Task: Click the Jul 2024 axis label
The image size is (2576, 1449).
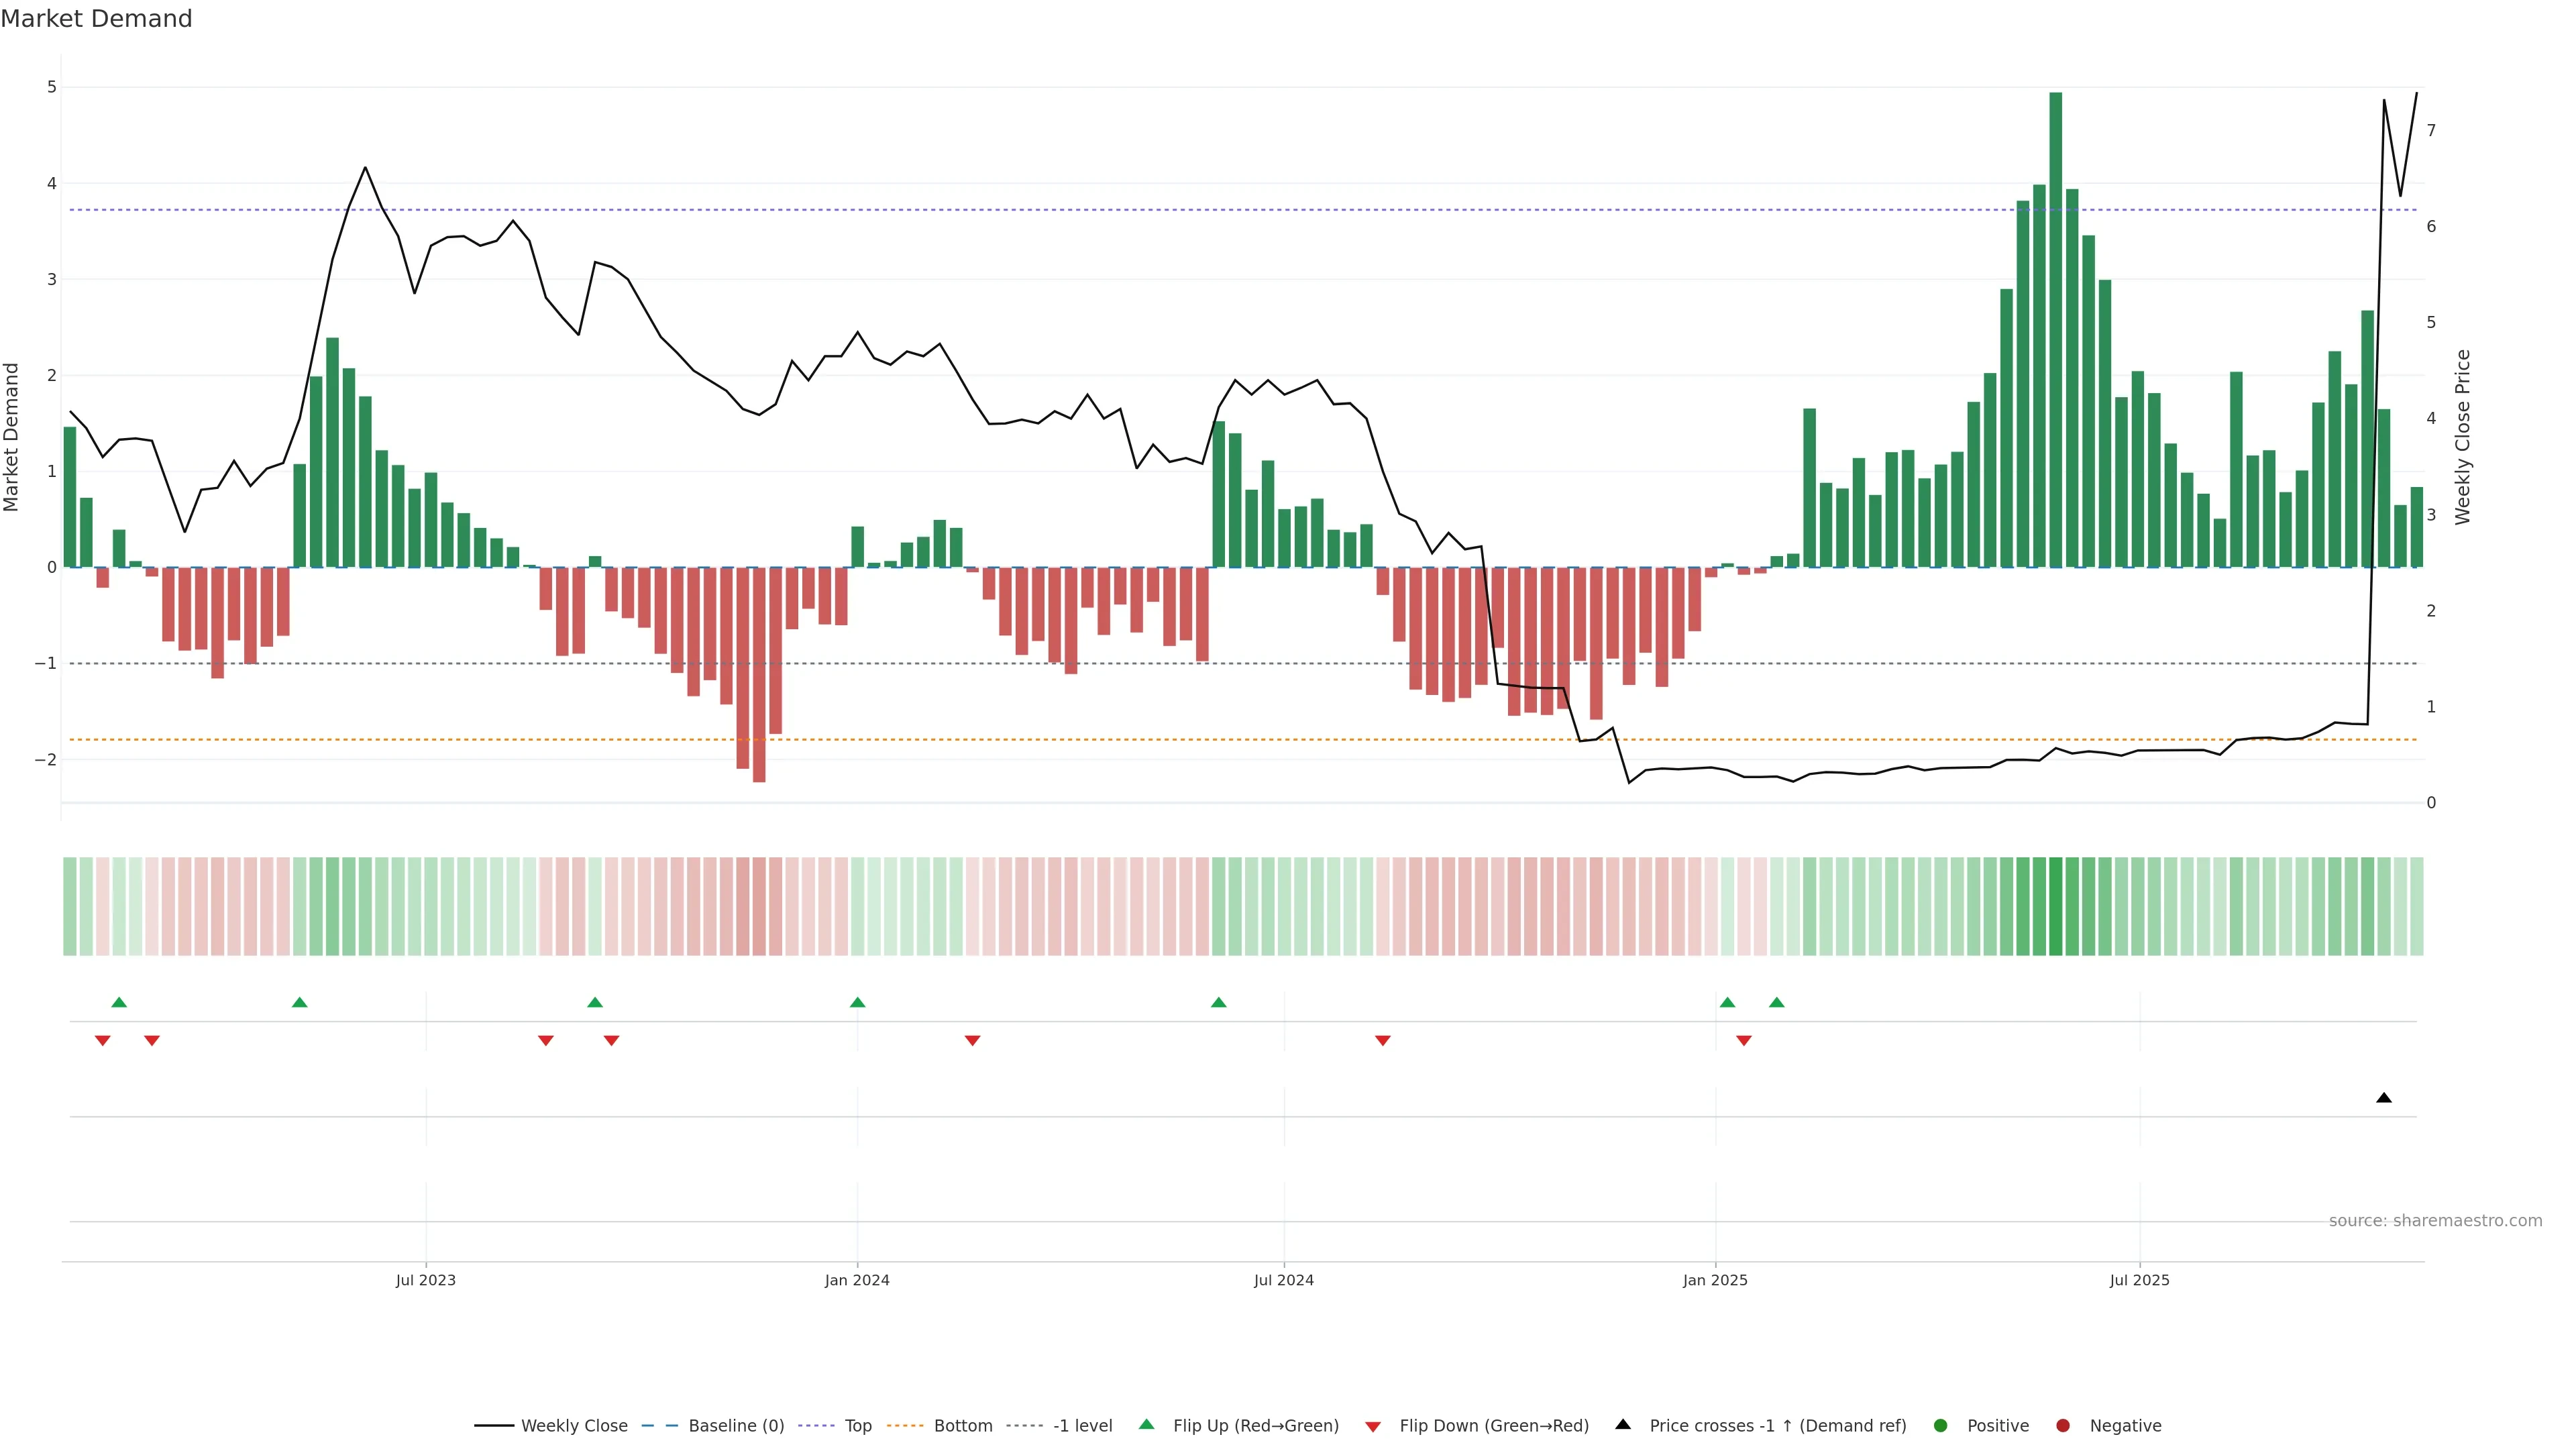Action: point(1284,1280)
